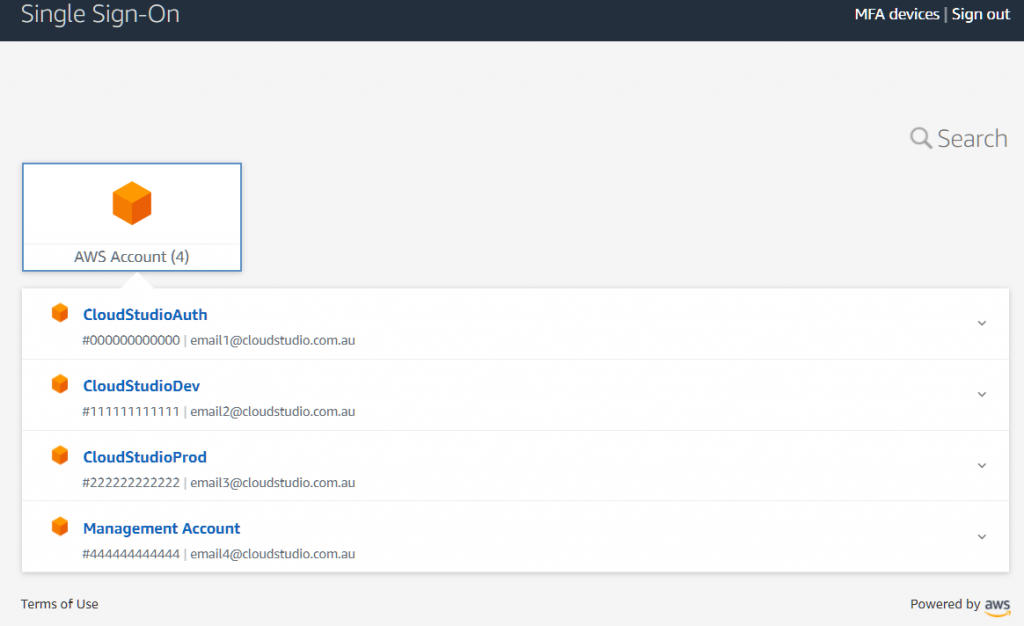Viewport: 1024px width, 626px height.
Task: Click the magnifying glass search icon
Action: (921, 138)
